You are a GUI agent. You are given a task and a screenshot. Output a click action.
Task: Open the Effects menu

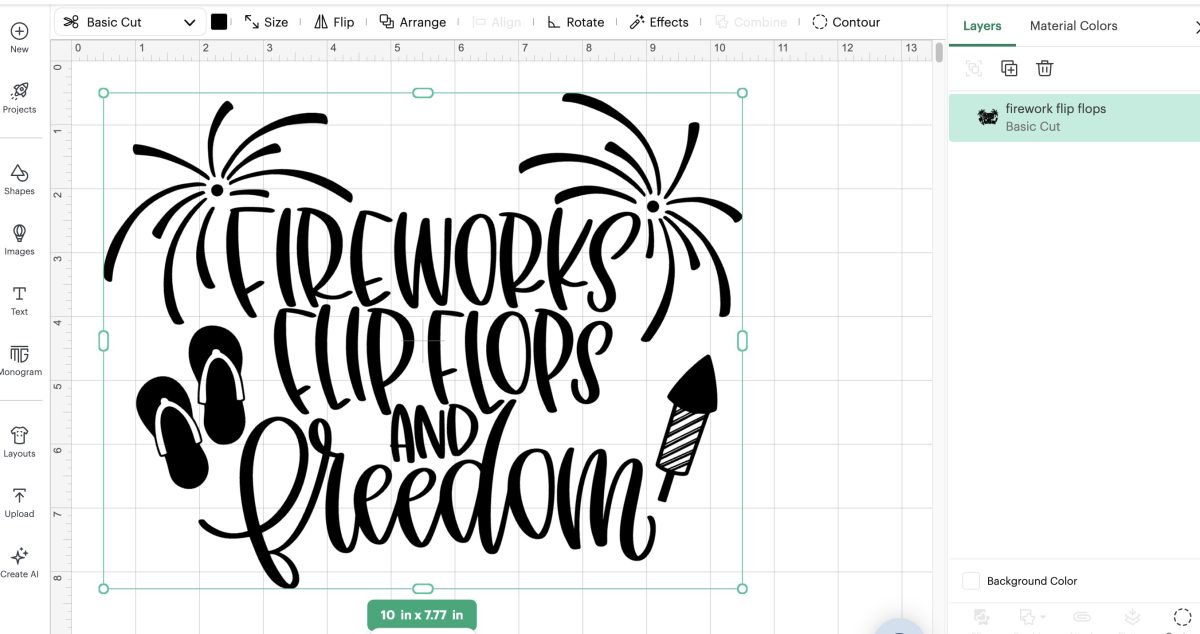pyautogui.click(x=659, y=22)
